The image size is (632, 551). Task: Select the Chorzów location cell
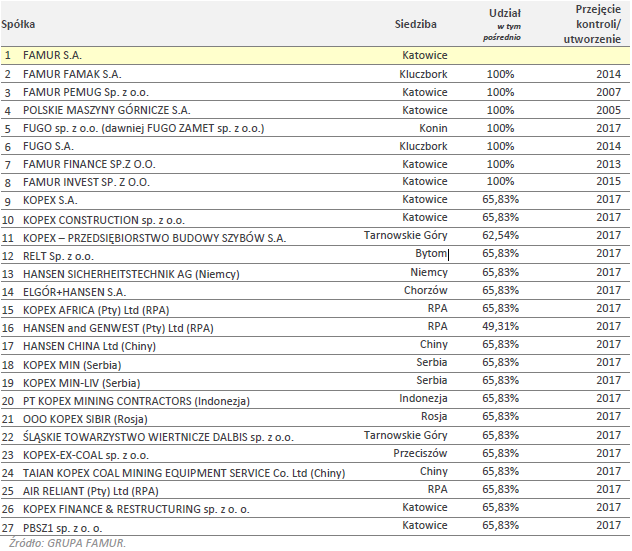click(426, 290)
